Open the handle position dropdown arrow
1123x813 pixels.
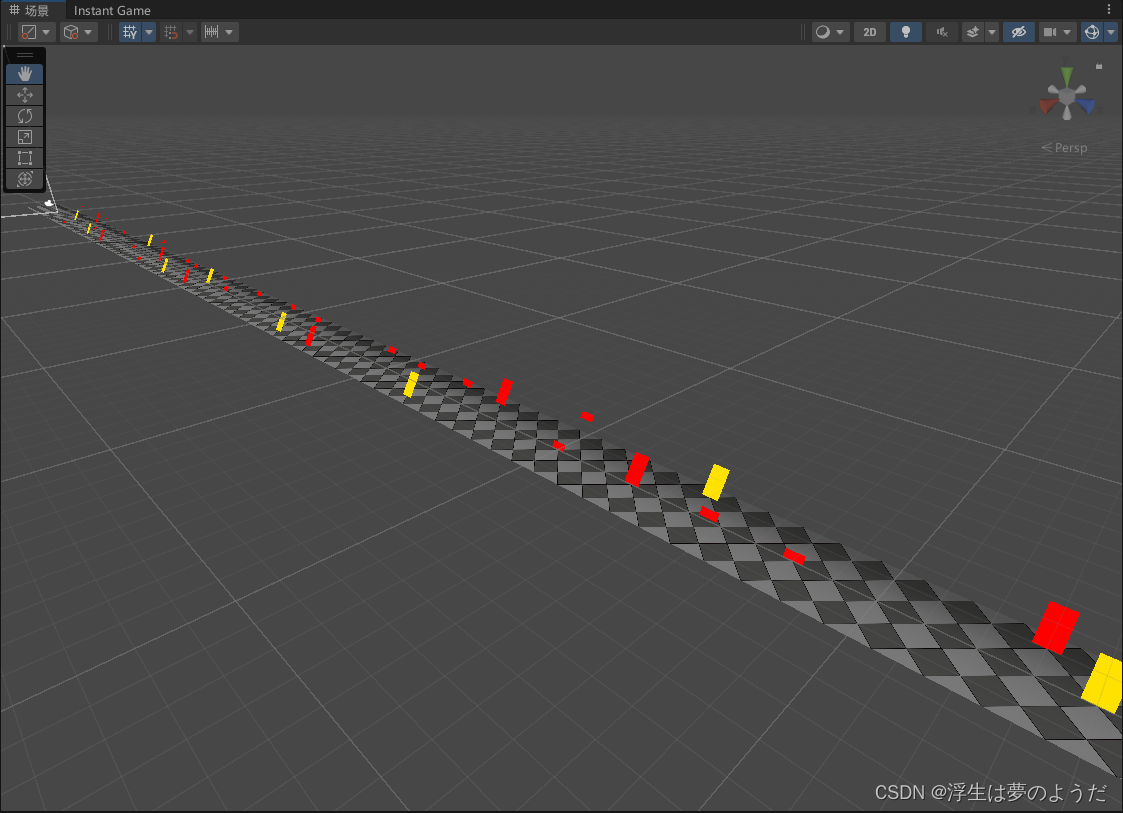(x=47, y=32)
